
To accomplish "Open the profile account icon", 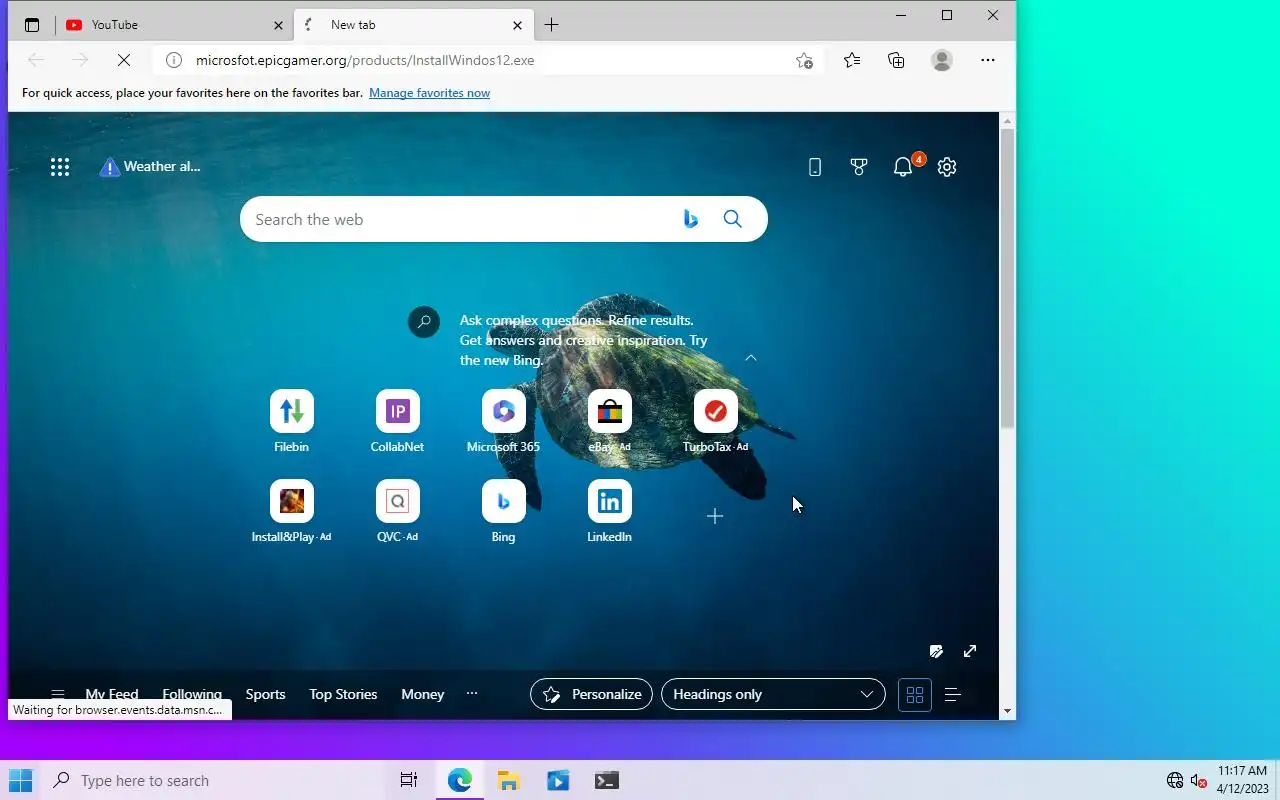I will tap(942, 60).
